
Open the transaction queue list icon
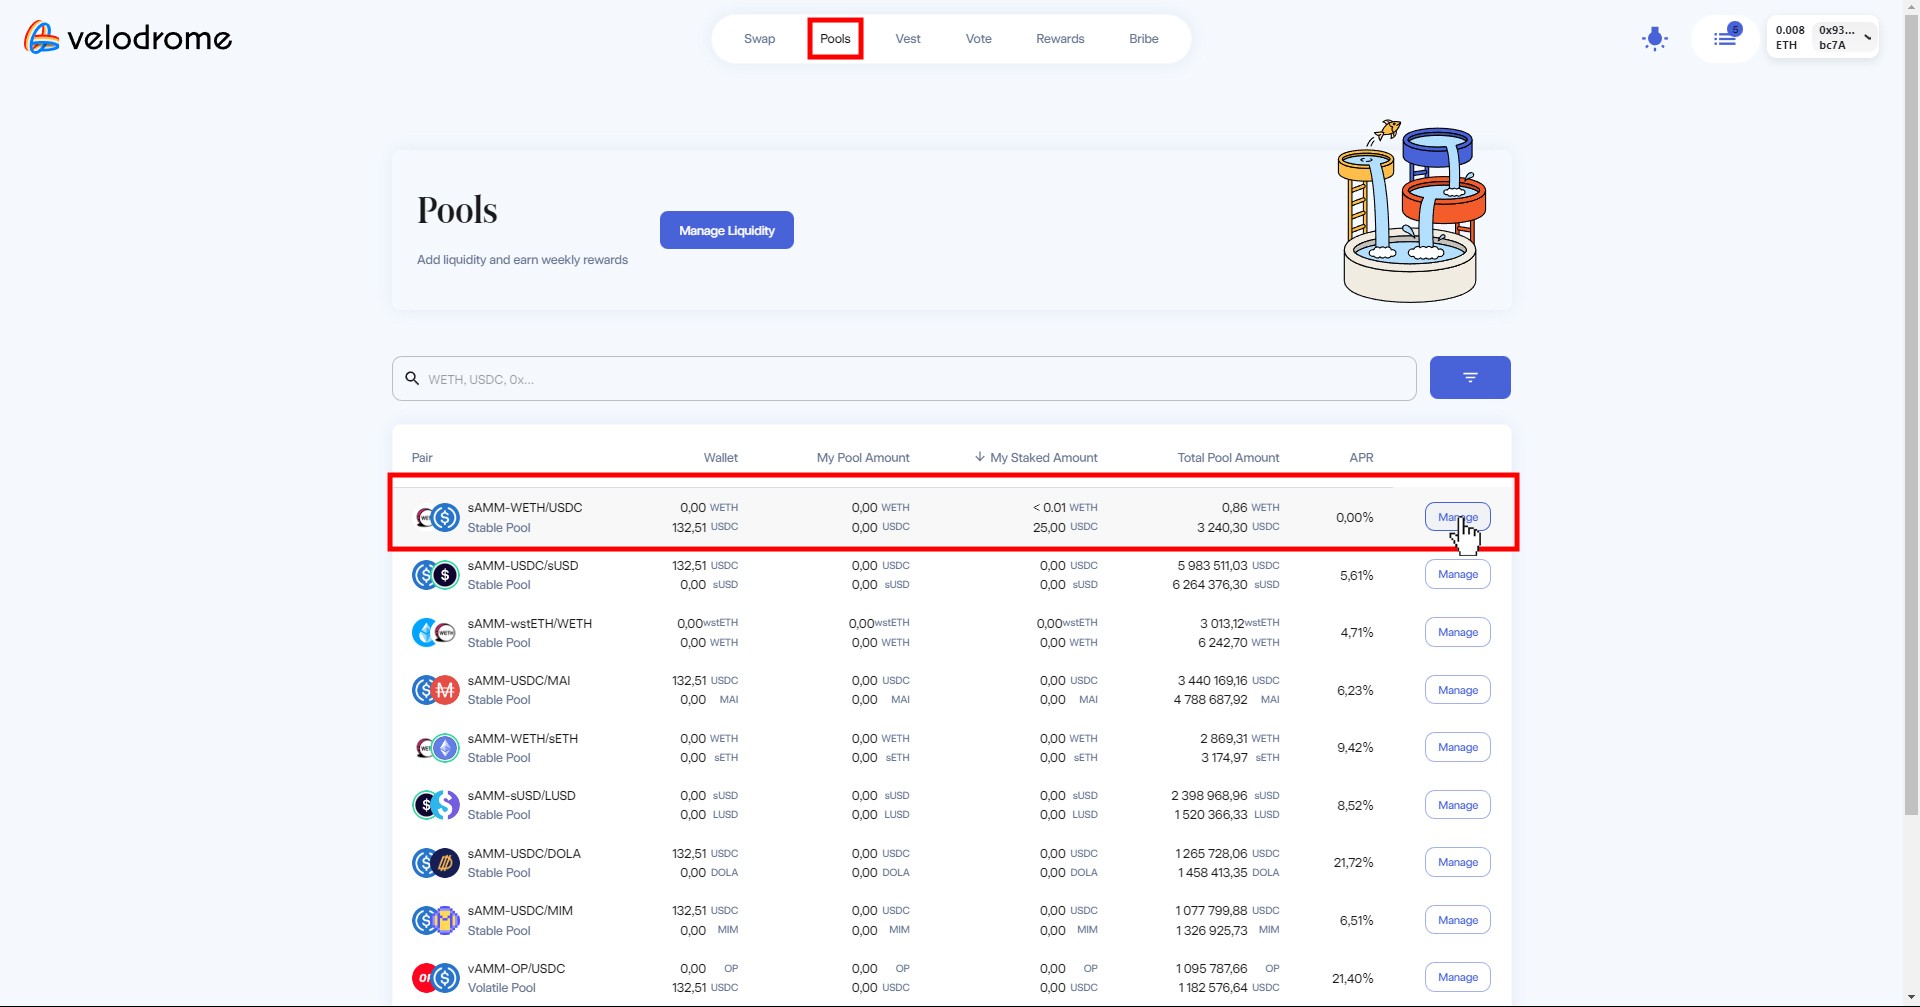1725,39
